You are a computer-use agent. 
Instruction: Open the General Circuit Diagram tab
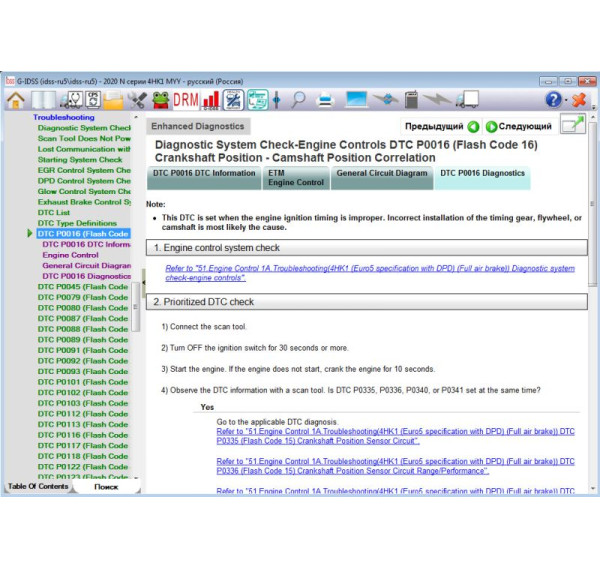381,174
